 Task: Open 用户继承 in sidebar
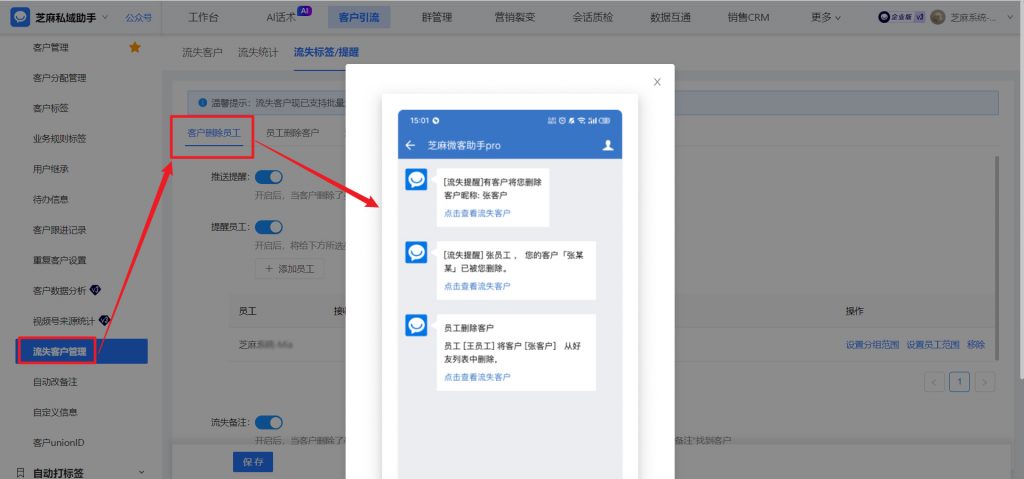(51, 169)
